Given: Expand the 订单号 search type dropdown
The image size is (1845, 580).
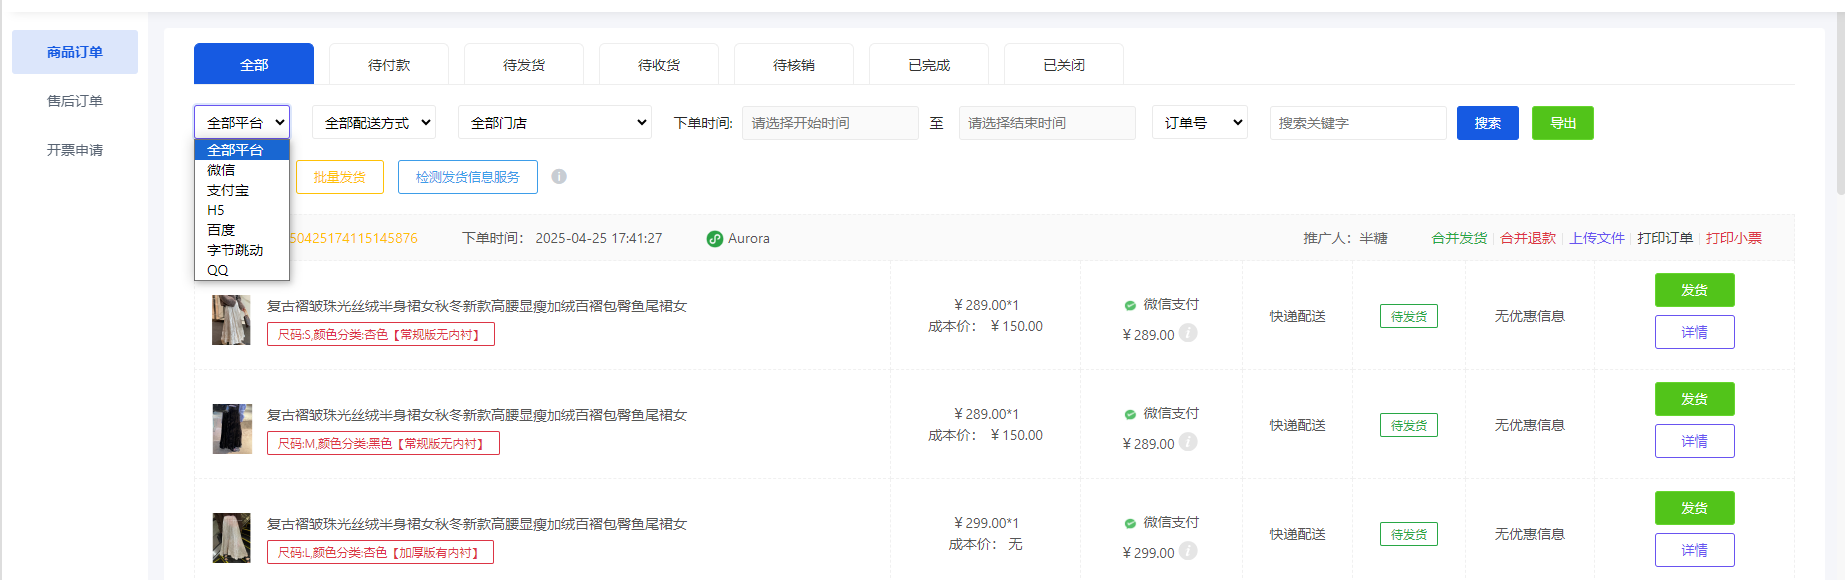Looking at the screenshot, I should 1199,123.
